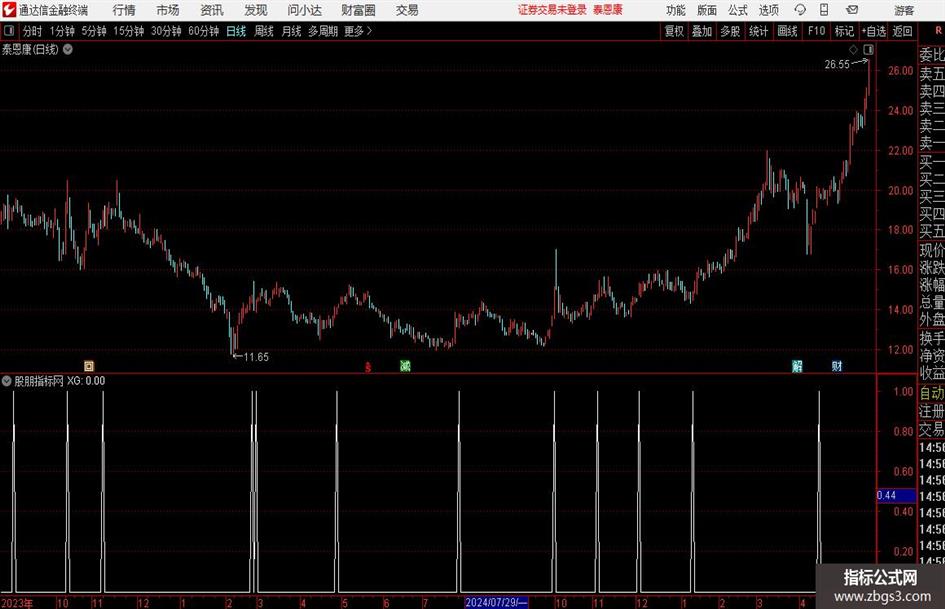Switch to 分时 chart period
The height and width of the screenshot is (609, 945).
click(33, 31)
